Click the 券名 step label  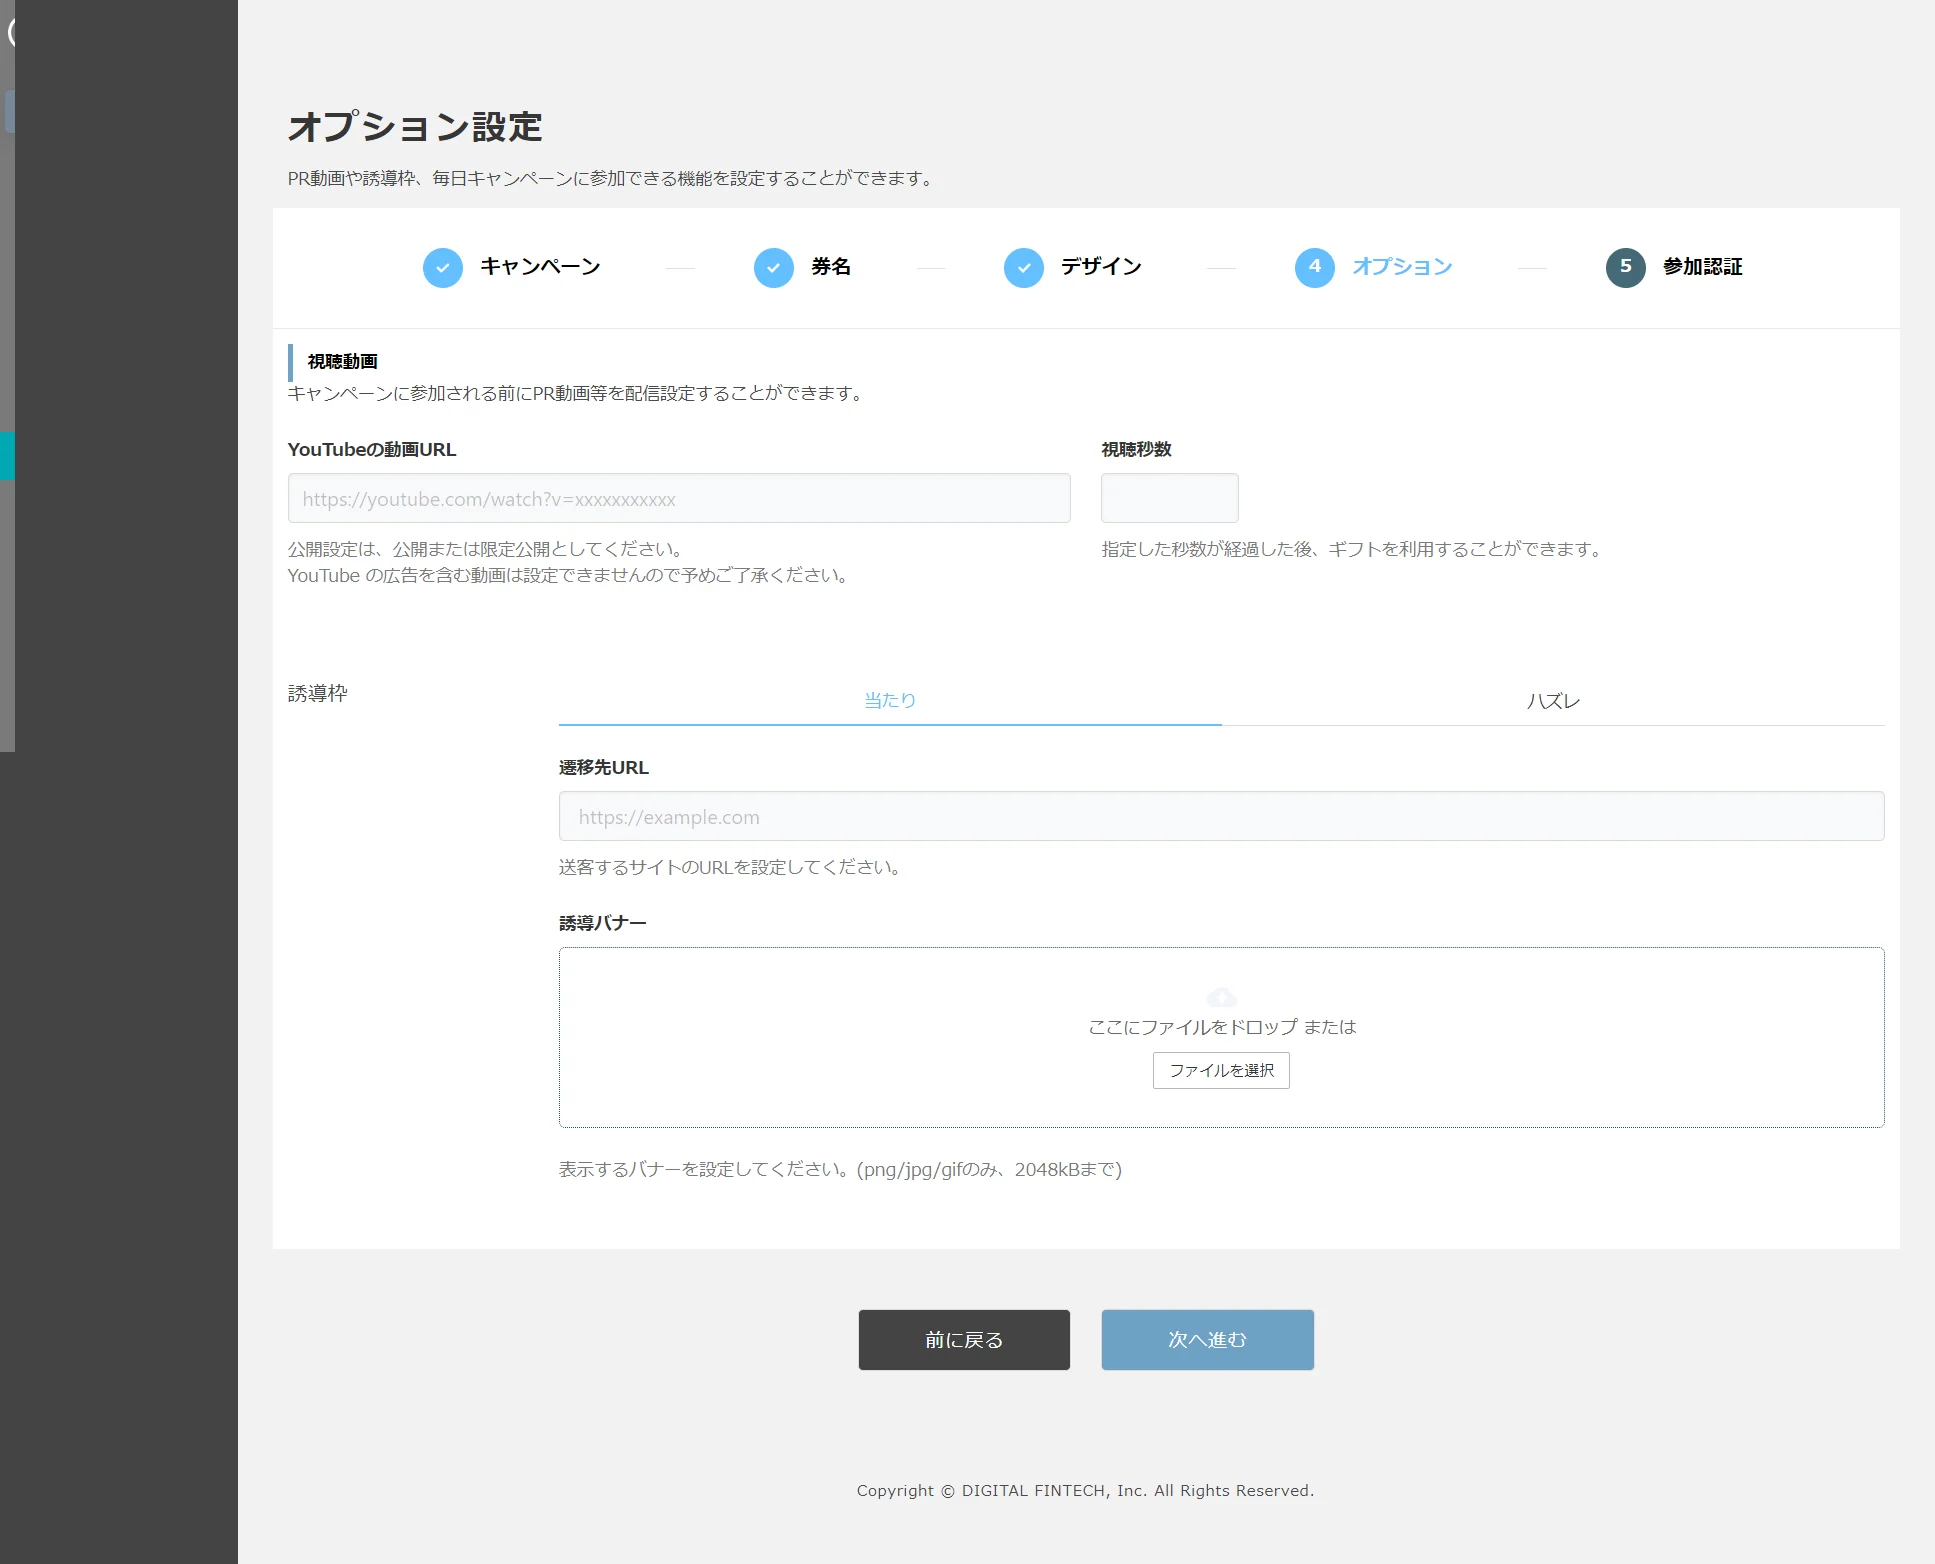(831, 267)
